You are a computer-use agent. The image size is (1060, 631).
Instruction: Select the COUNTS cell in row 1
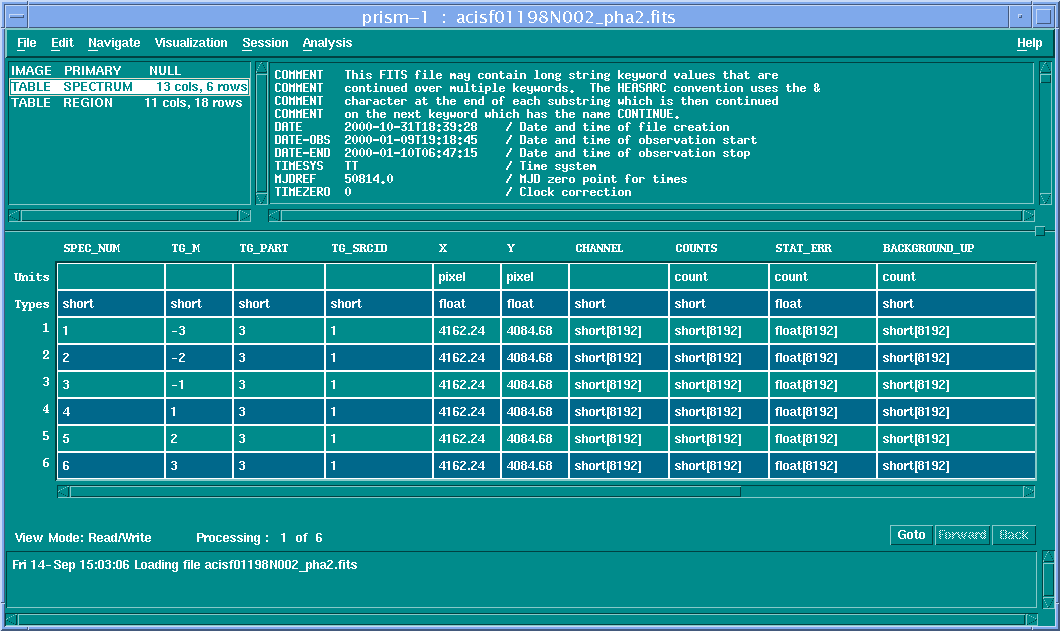click(718, 331)
